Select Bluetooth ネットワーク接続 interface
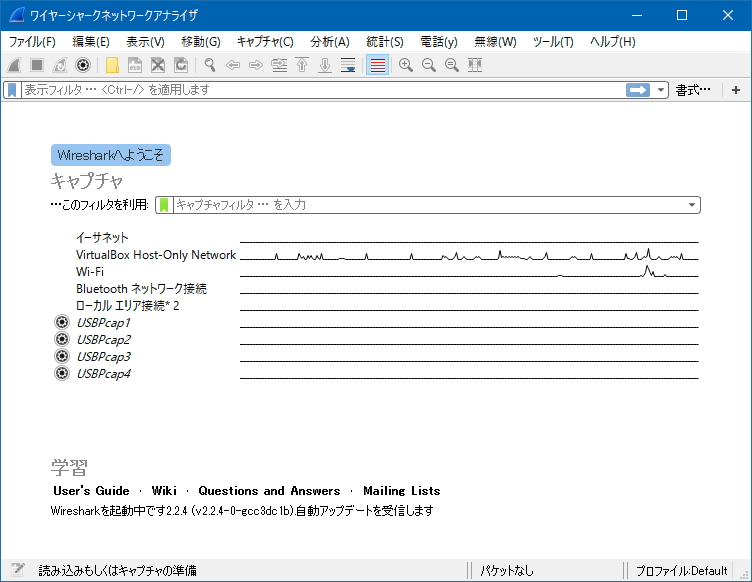752x582 pixels. pyautogui.click(x=376, y=289)
